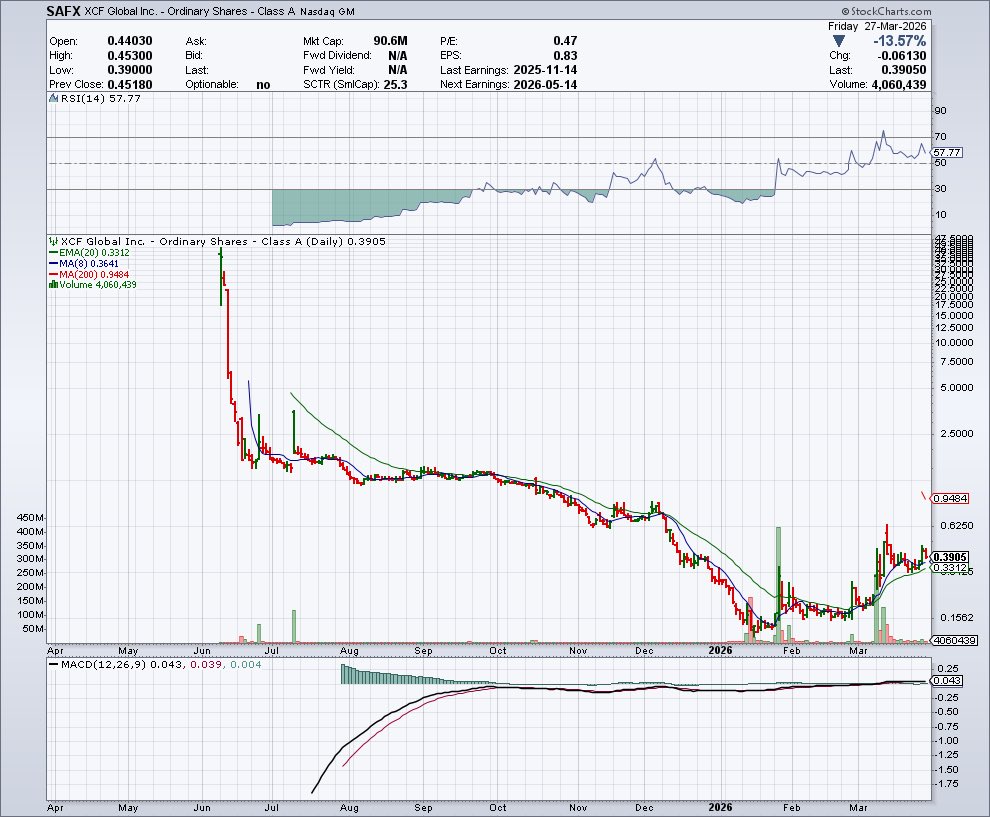Click the MA(8) 0.3641 legend entry
The image size is (990, 817).
click(x=88, y=263)
